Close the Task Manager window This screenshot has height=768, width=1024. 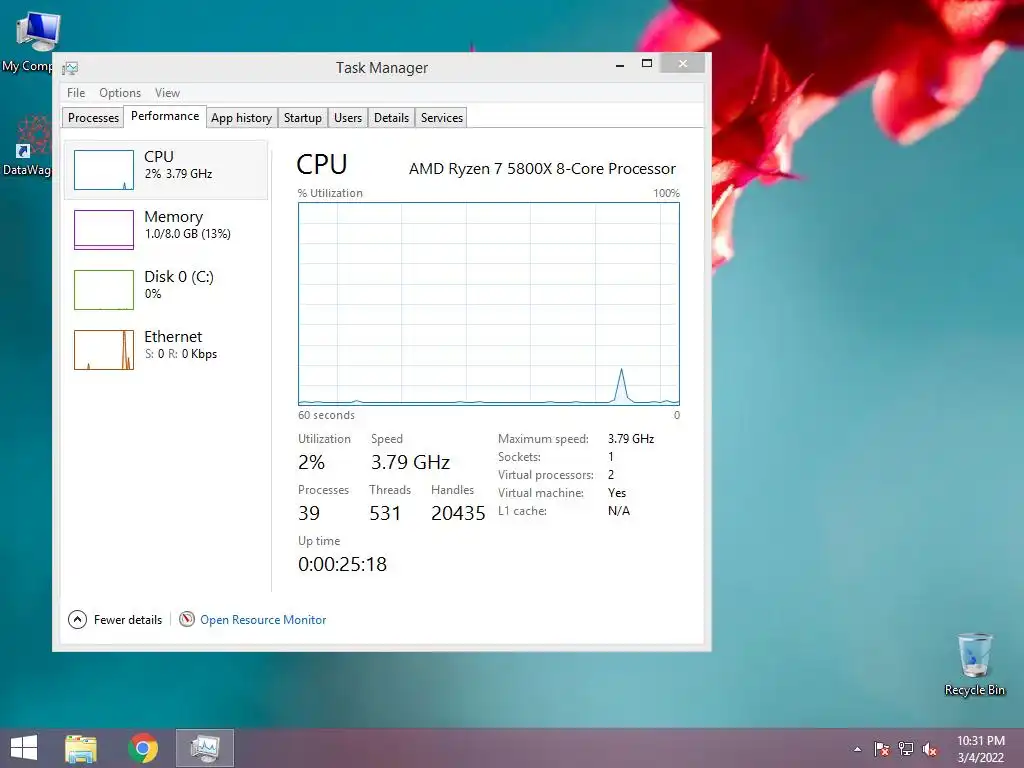[682, 63]
